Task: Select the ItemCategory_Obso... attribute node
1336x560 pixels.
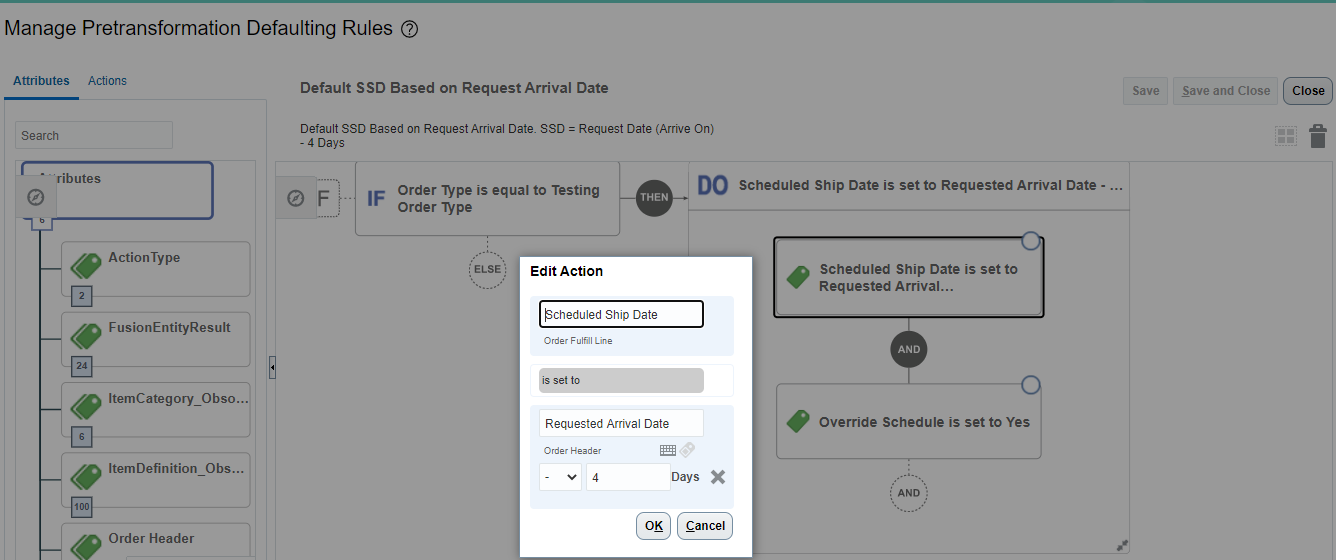Action: click(x=156, y=410)
